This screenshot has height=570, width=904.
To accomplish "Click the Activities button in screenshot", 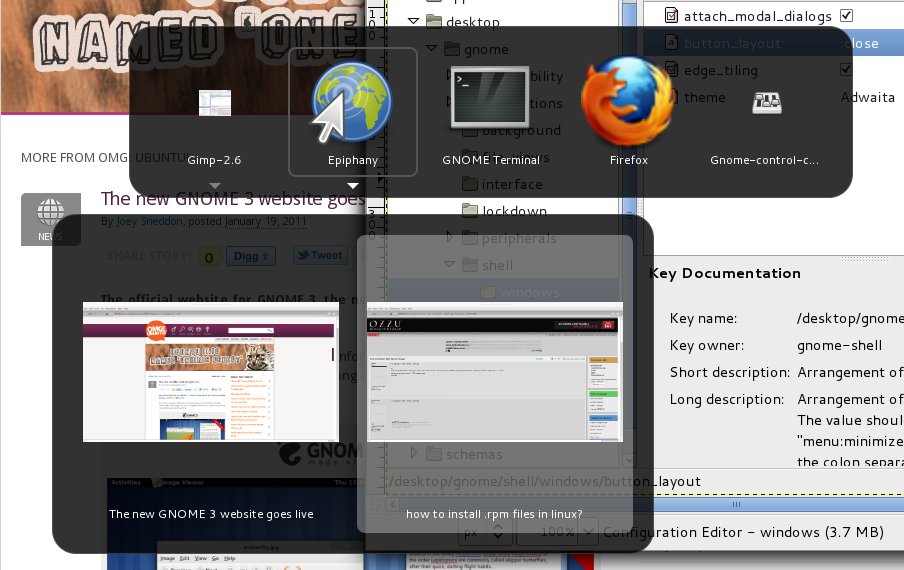I will 126,482.
